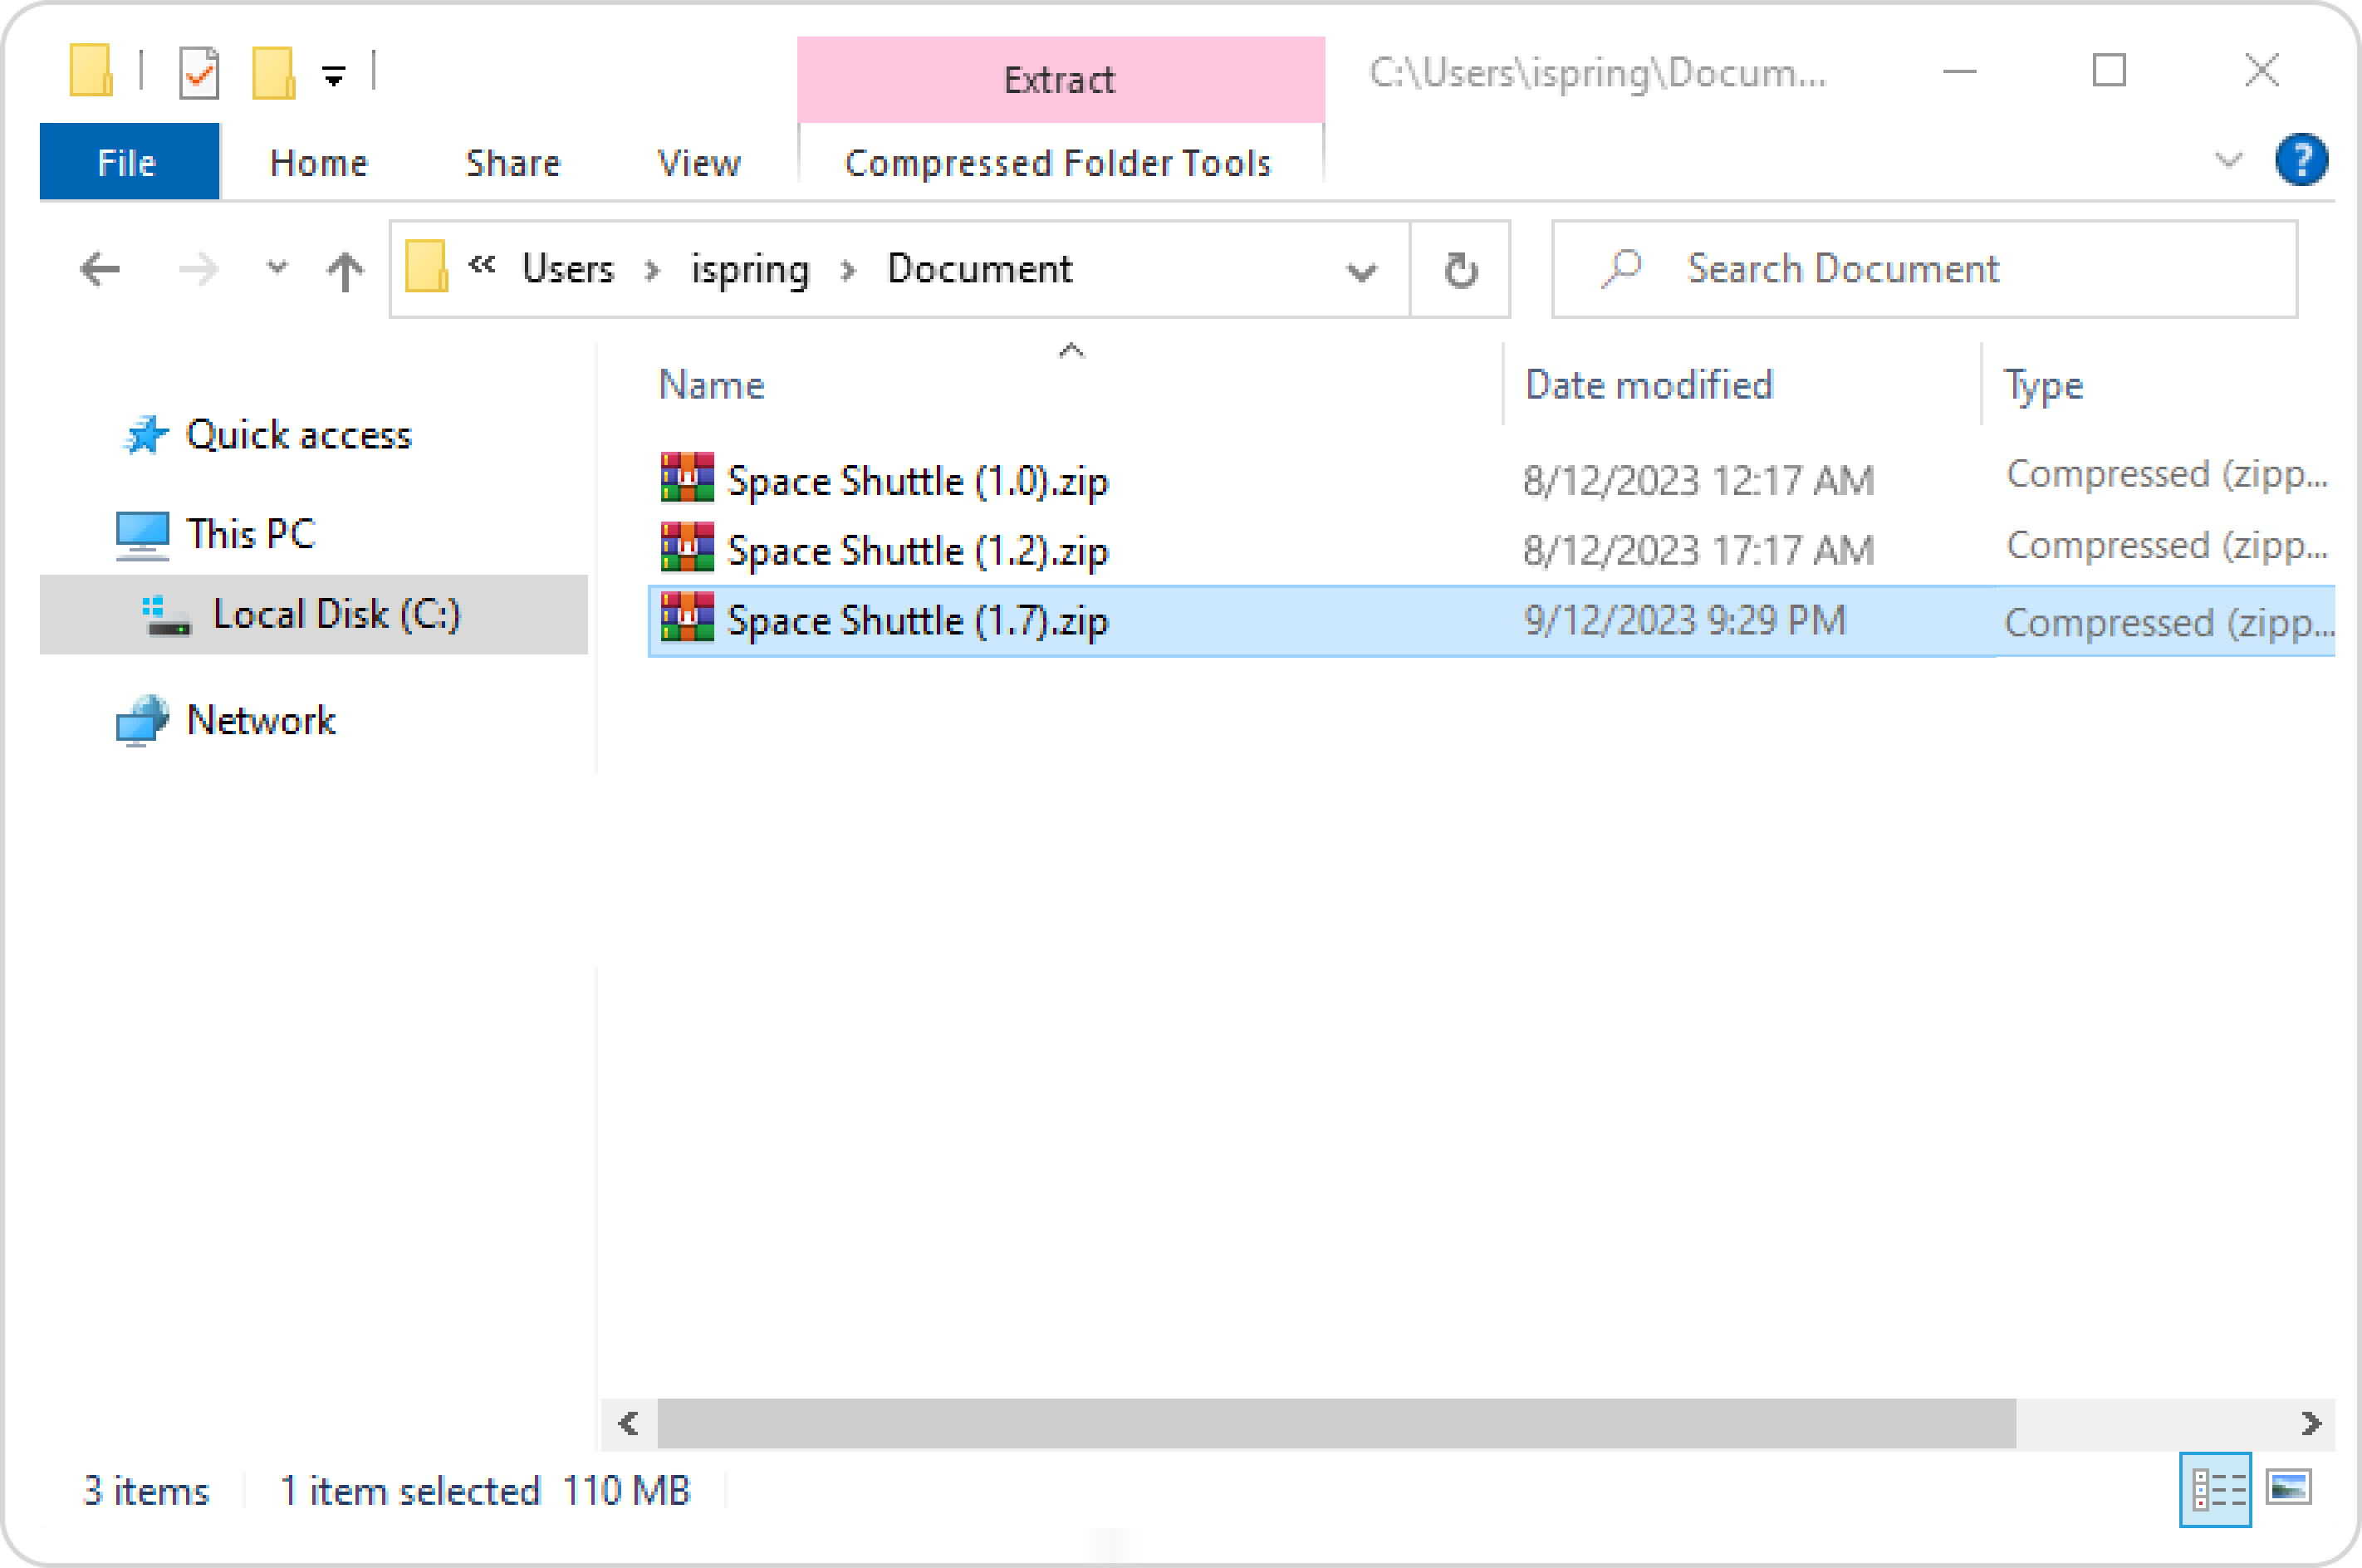Viewport: 2362px width, 1568px height.
Task: Click the sort direction arrow above Name
Action: 1071,350
